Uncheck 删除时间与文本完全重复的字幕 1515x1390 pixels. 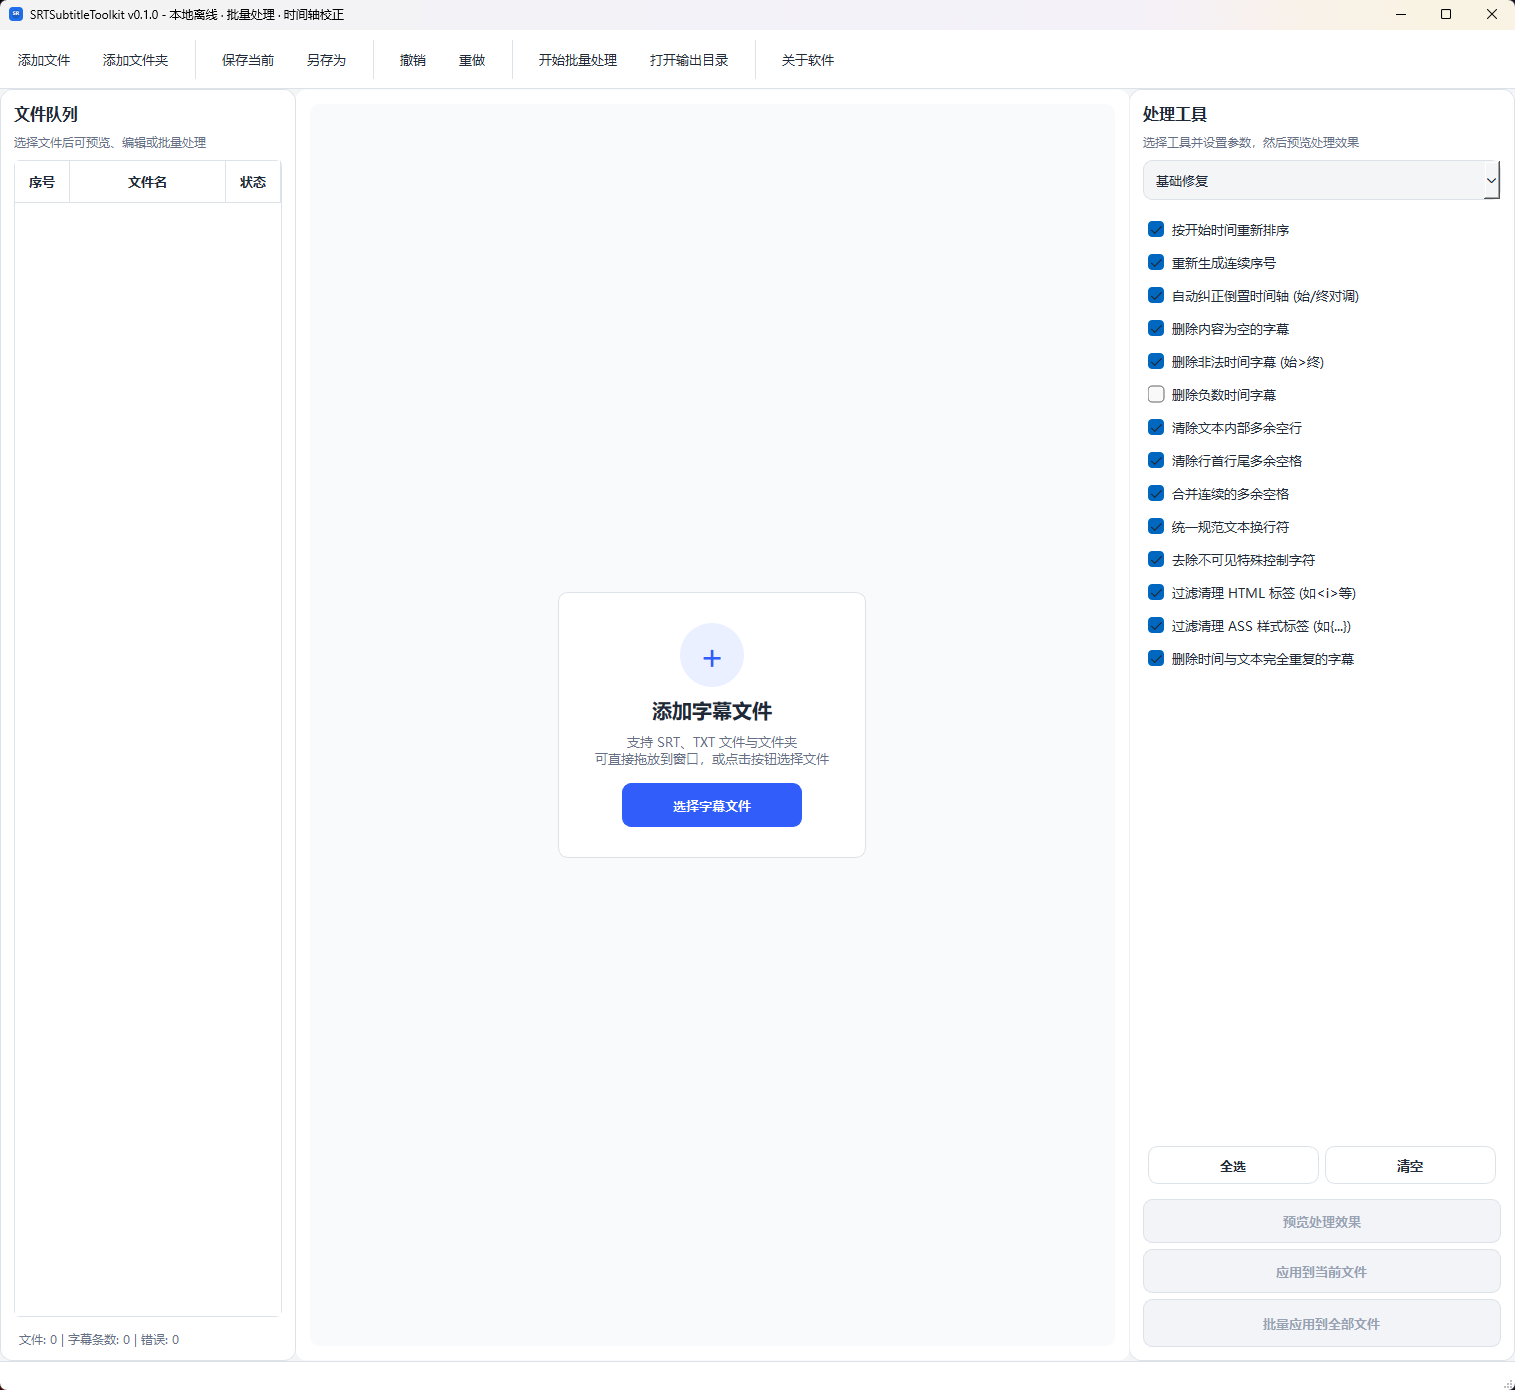(1156, 658)
